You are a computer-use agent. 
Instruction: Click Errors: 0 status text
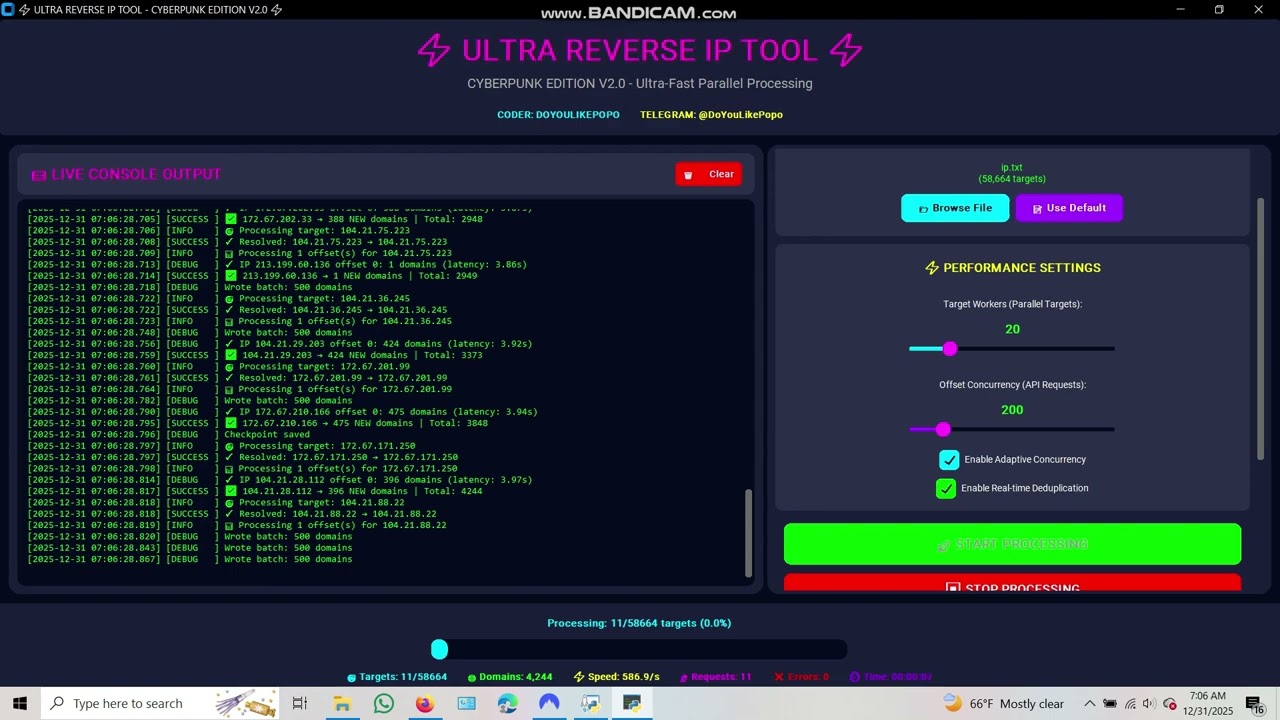801,677
